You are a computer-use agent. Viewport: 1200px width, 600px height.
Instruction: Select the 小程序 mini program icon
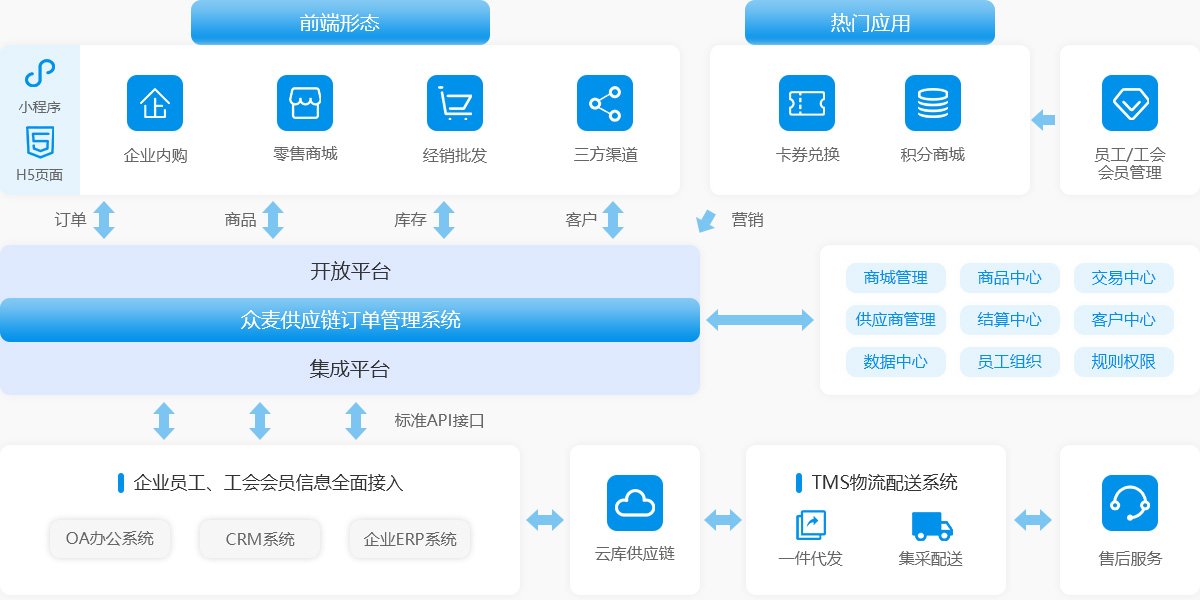pos(40,74)
